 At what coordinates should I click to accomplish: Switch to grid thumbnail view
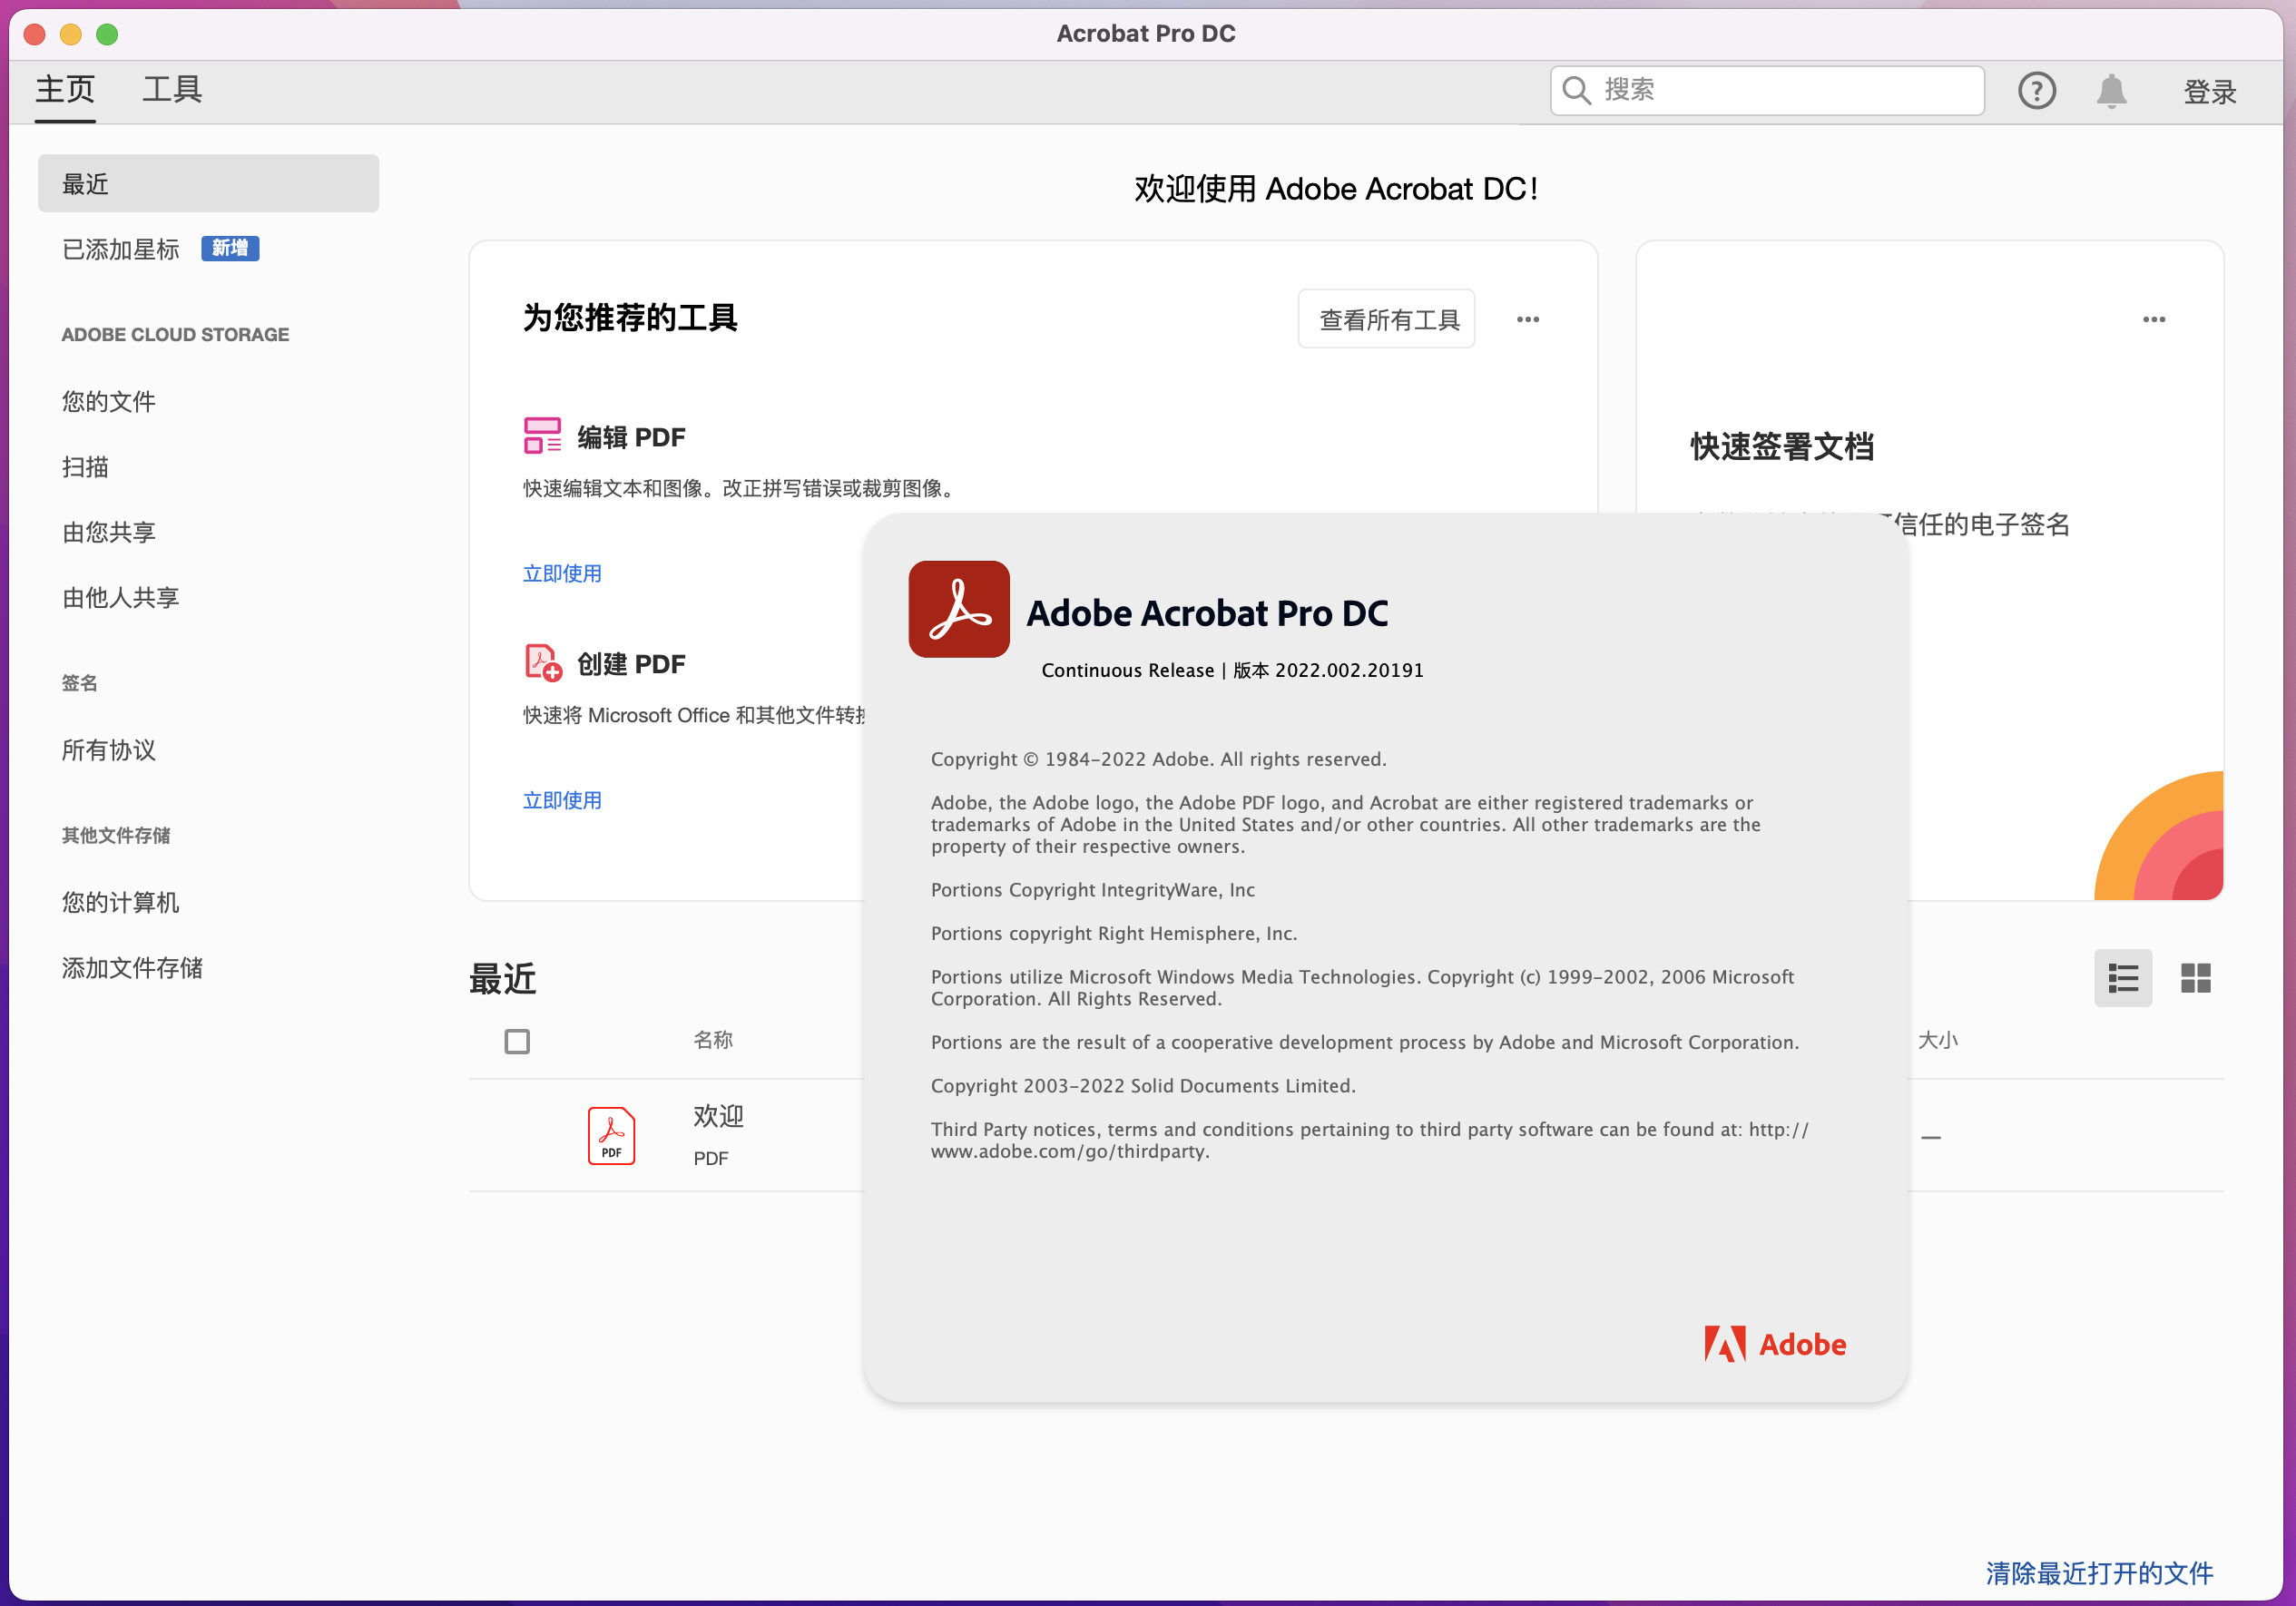pyautogui.click(x=2195, y=977)
